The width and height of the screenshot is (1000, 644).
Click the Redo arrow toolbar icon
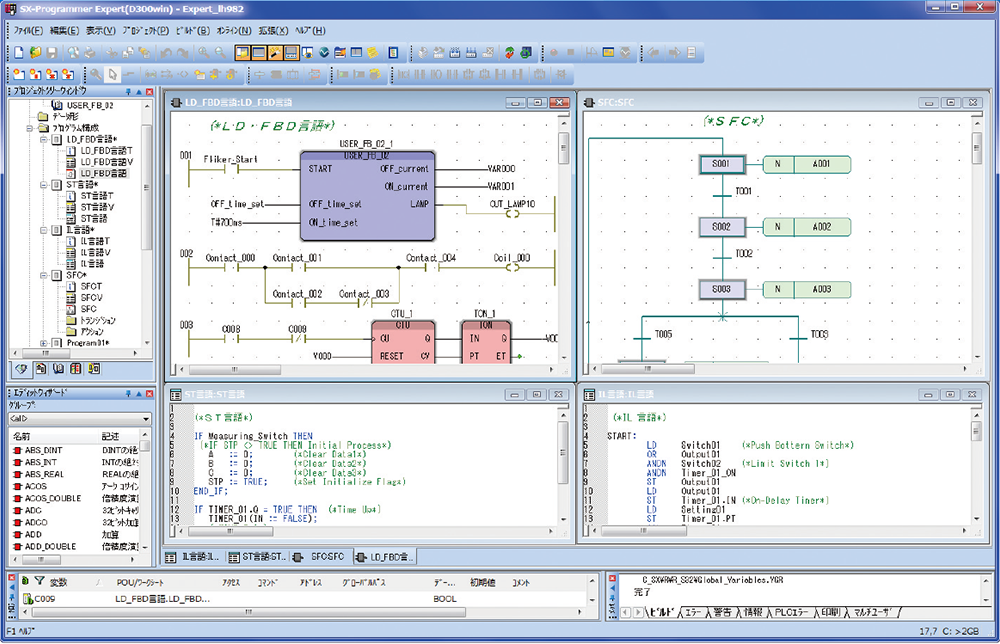[182, 53]
